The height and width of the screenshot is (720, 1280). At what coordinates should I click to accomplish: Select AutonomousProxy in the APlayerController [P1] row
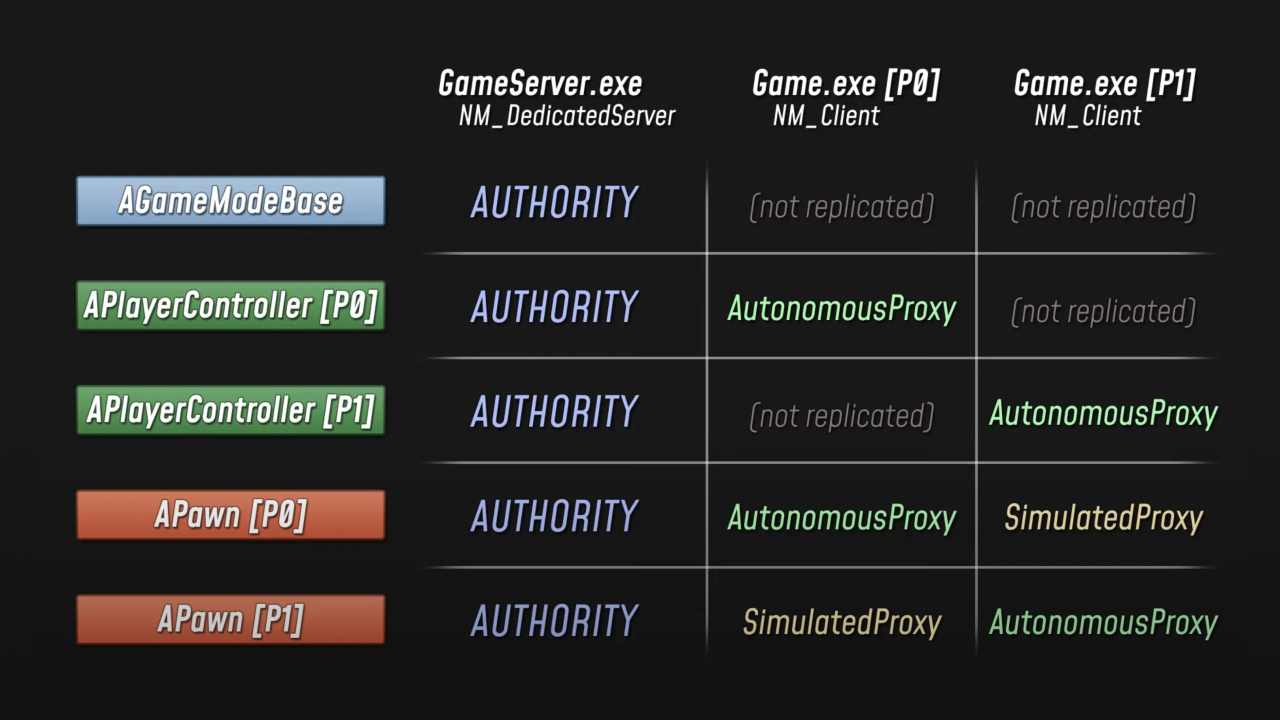[1103, 413]
